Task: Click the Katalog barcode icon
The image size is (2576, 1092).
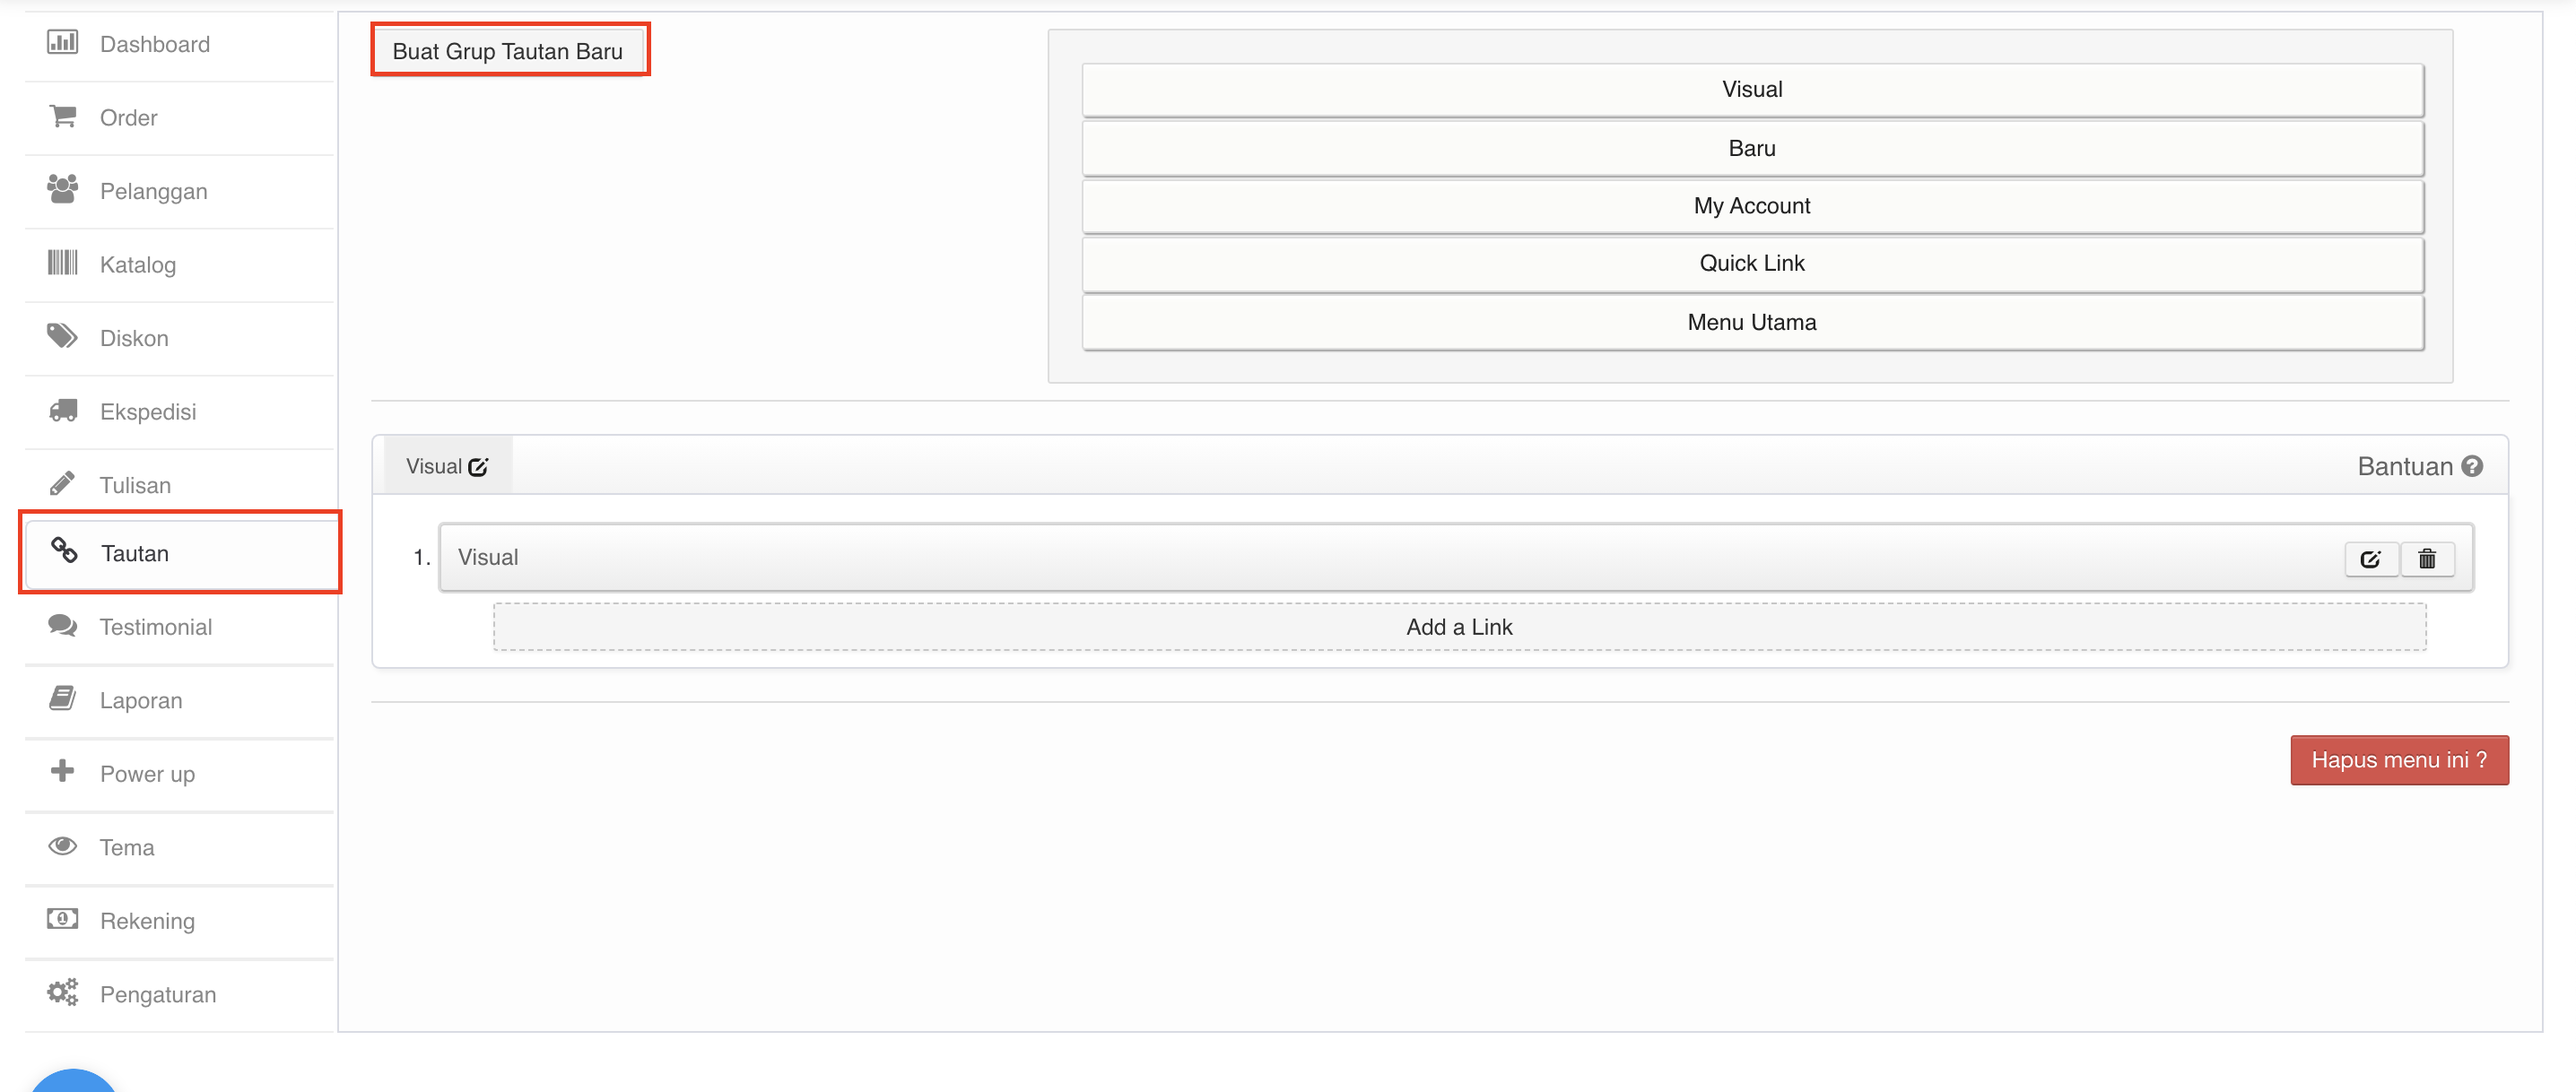Action: coord(62,264)
